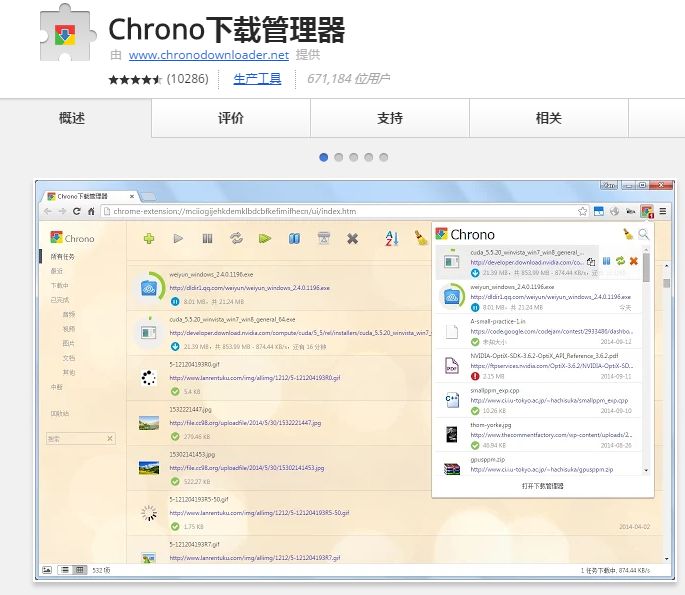Image resolution: width=685 pixels, height=595 pixels.
Task: Click the green Start All icon
Action: pyautogui.click(x=265, y=239)
